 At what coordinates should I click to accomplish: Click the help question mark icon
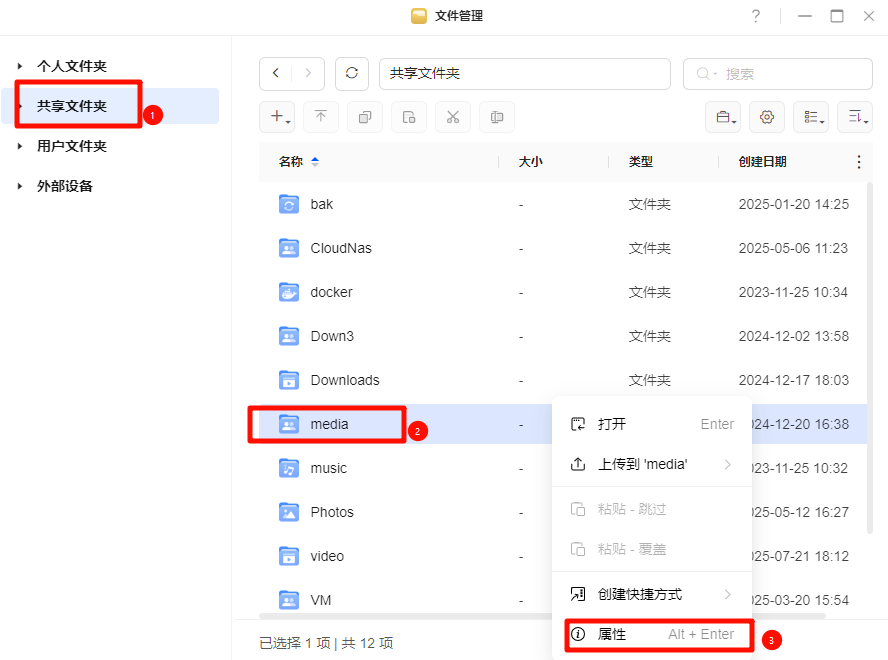point(756,16)
